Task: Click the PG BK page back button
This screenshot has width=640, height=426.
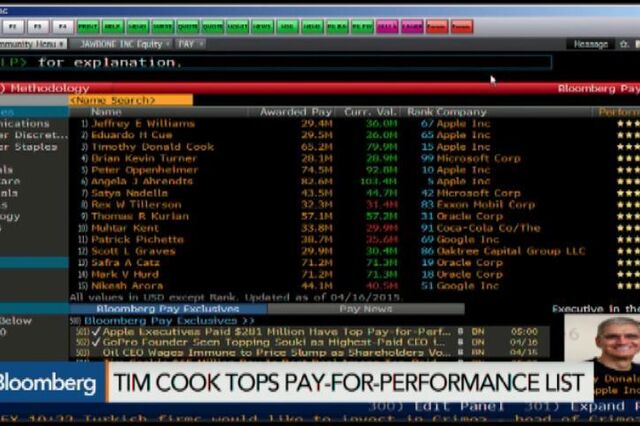Action: coord(337,27)
